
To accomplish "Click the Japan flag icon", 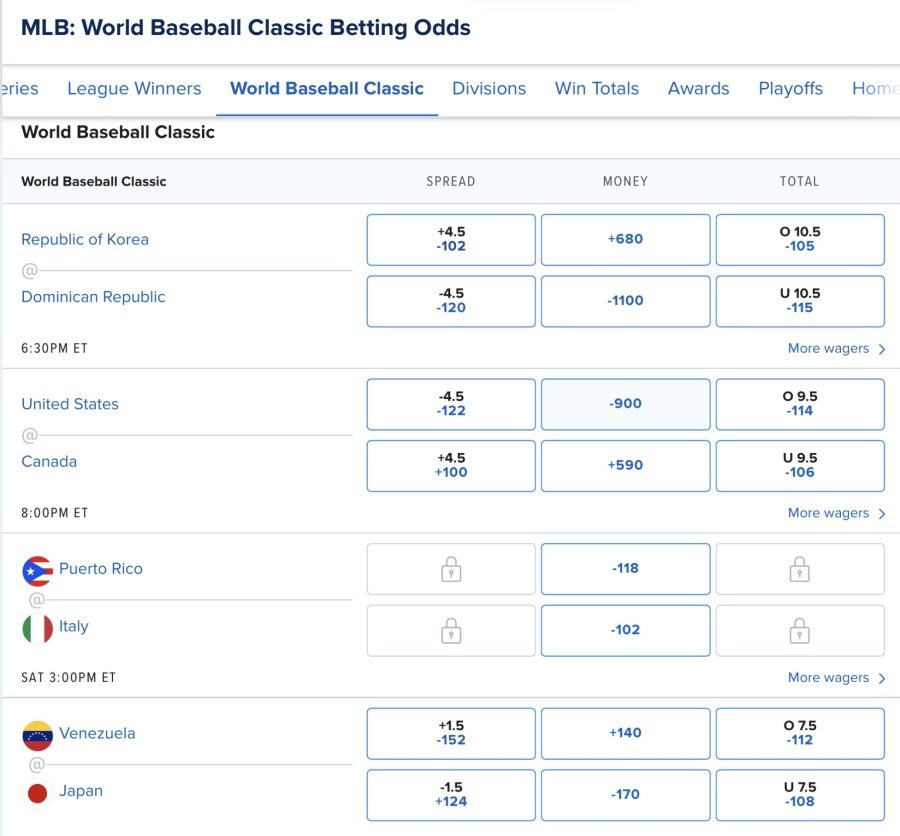I will [x=37, y=792].
